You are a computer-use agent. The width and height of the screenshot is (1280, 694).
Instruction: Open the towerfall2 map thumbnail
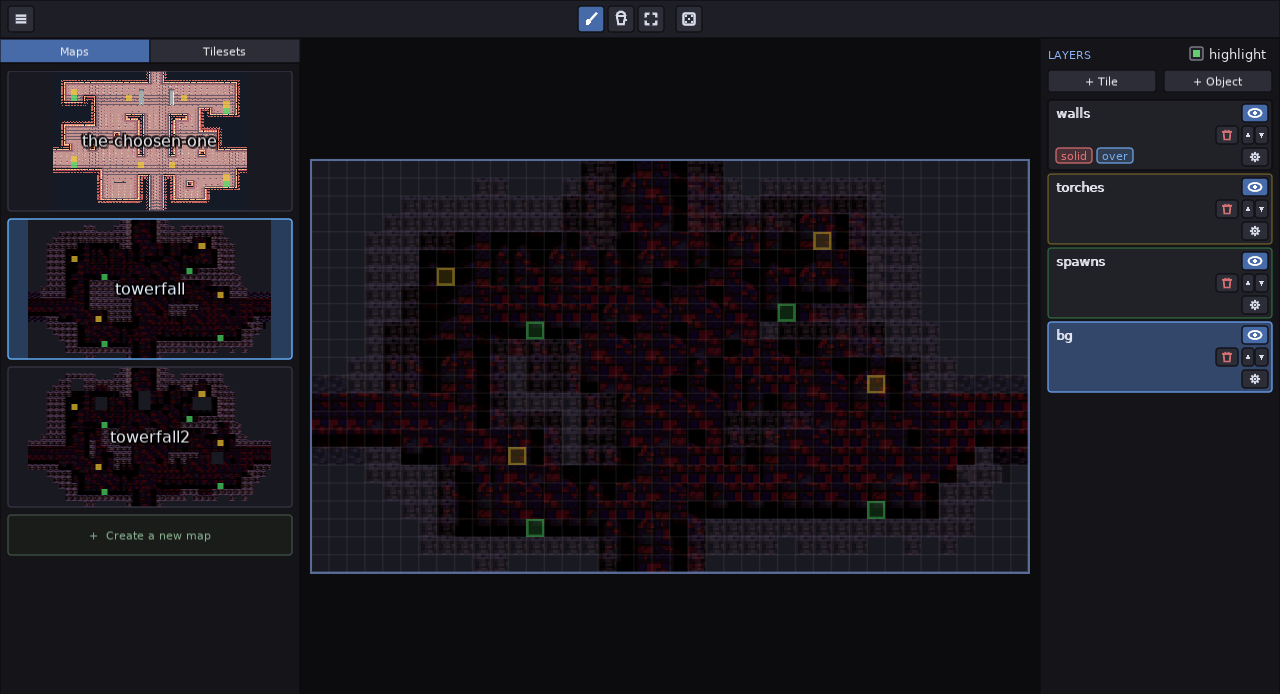150,437
